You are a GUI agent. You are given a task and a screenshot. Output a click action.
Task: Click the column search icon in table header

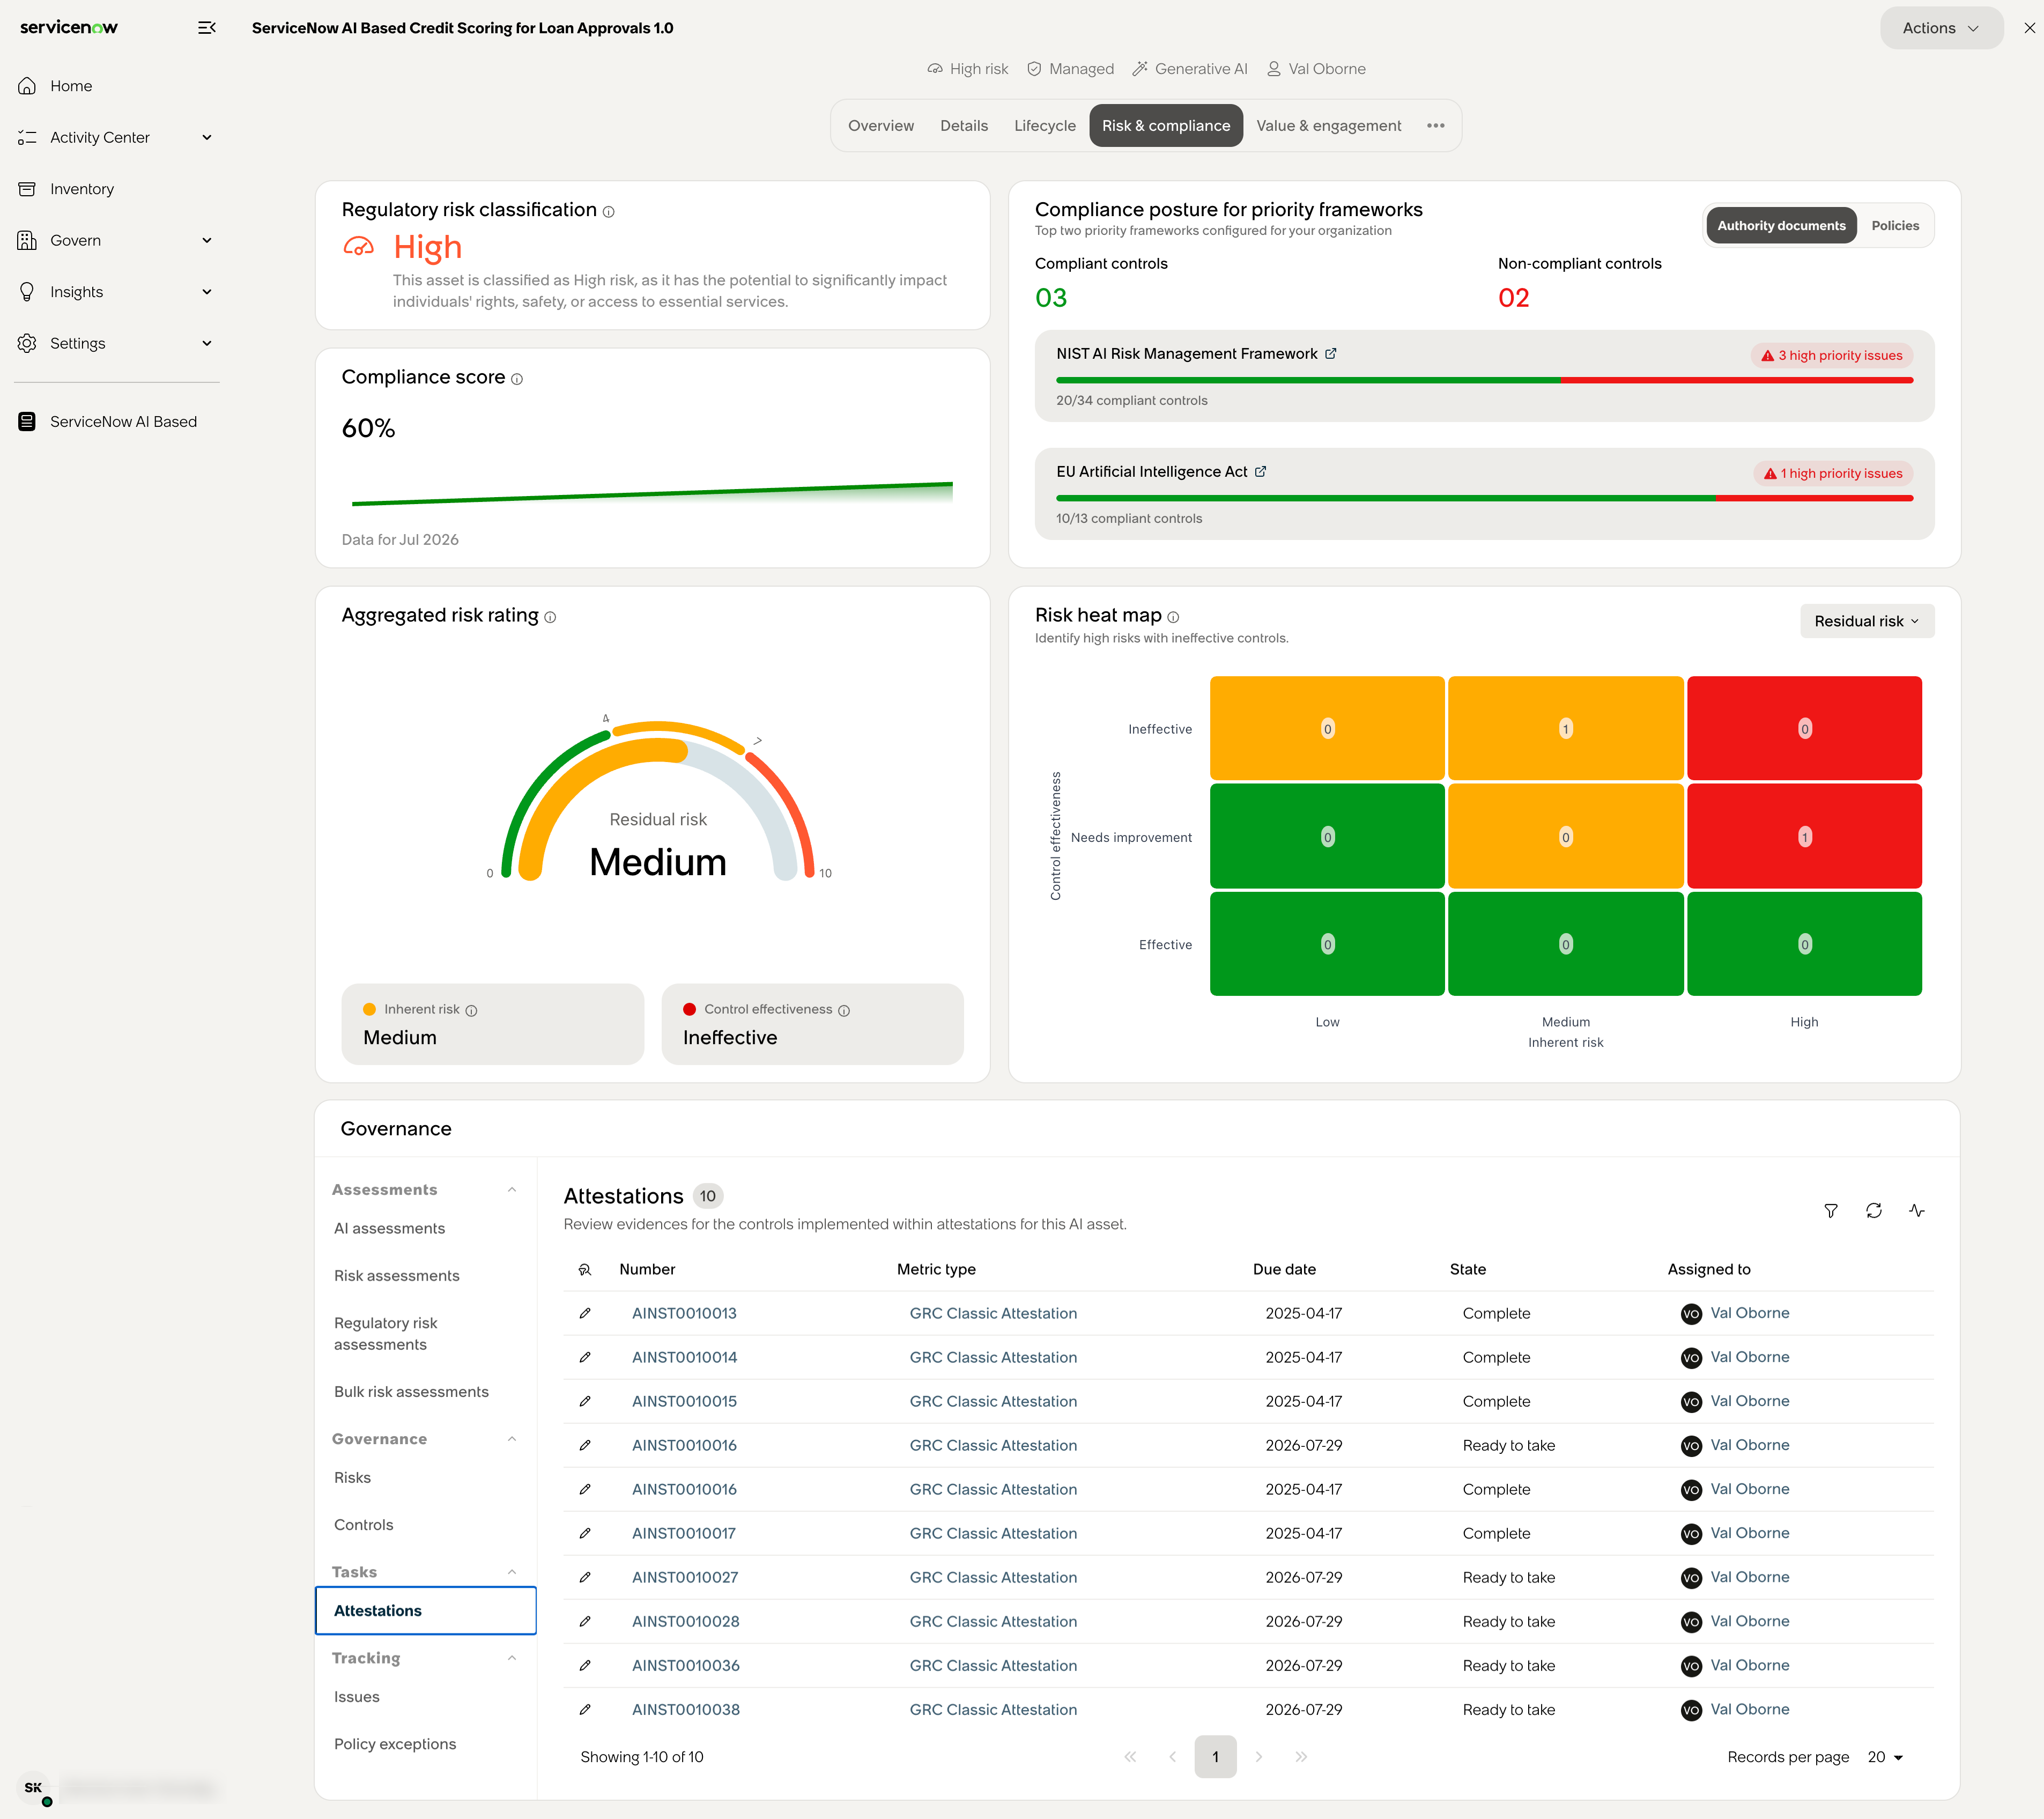point(585,1269)
